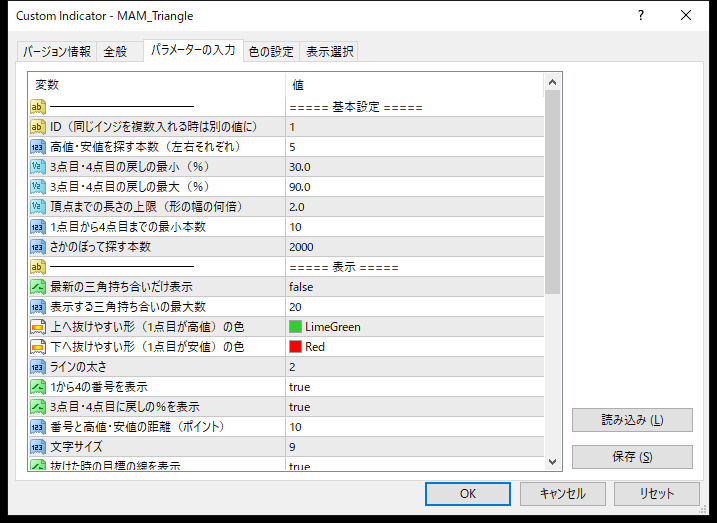Click the integer icon for 高値・安値を探す本数
Screen dimensions: 717x523
(38, 147)
